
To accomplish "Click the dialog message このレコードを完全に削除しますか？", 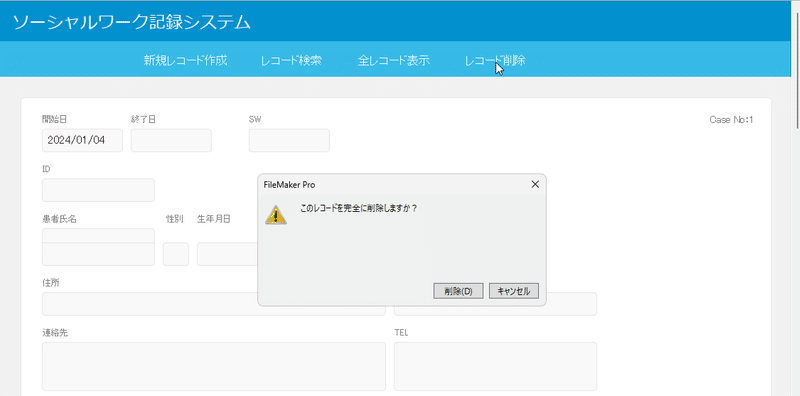I will (x=359, y=209).
